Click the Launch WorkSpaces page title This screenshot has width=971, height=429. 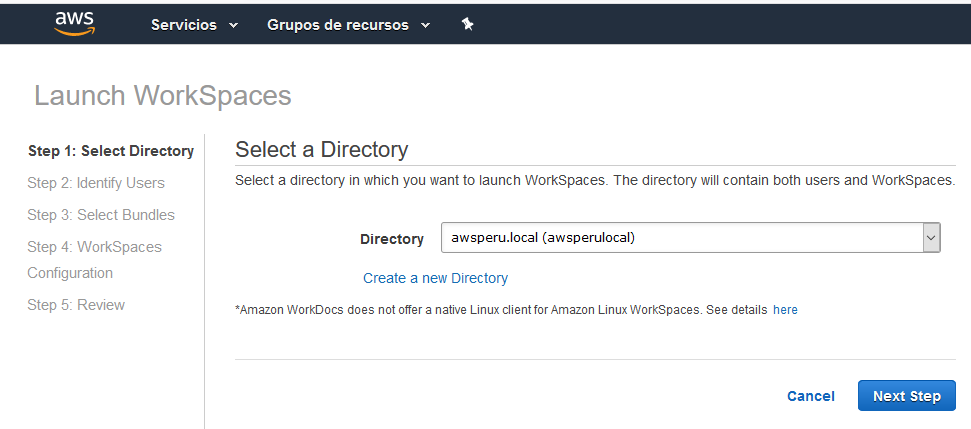(163, 96)
